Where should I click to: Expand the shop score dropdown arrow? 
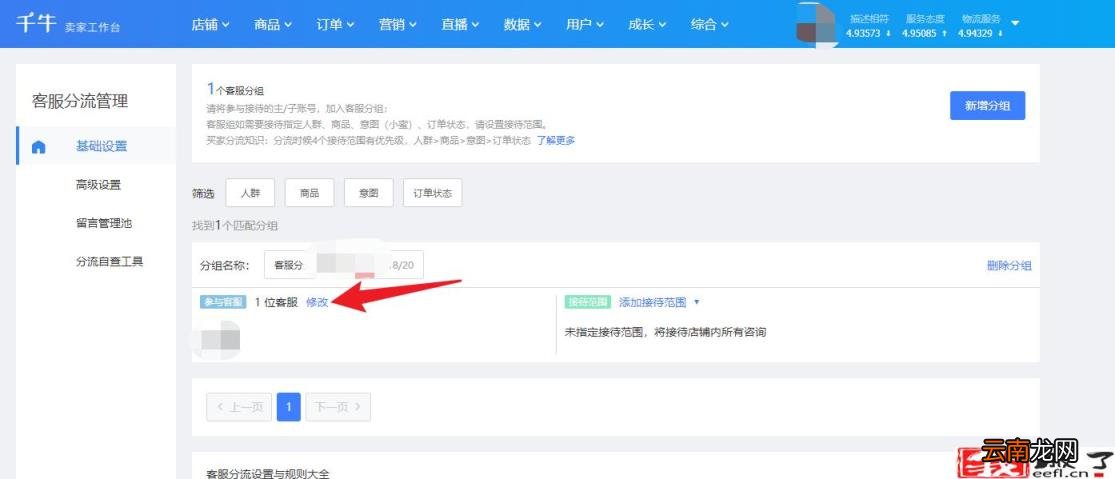pyautogui.click(x=1015, y=23)
